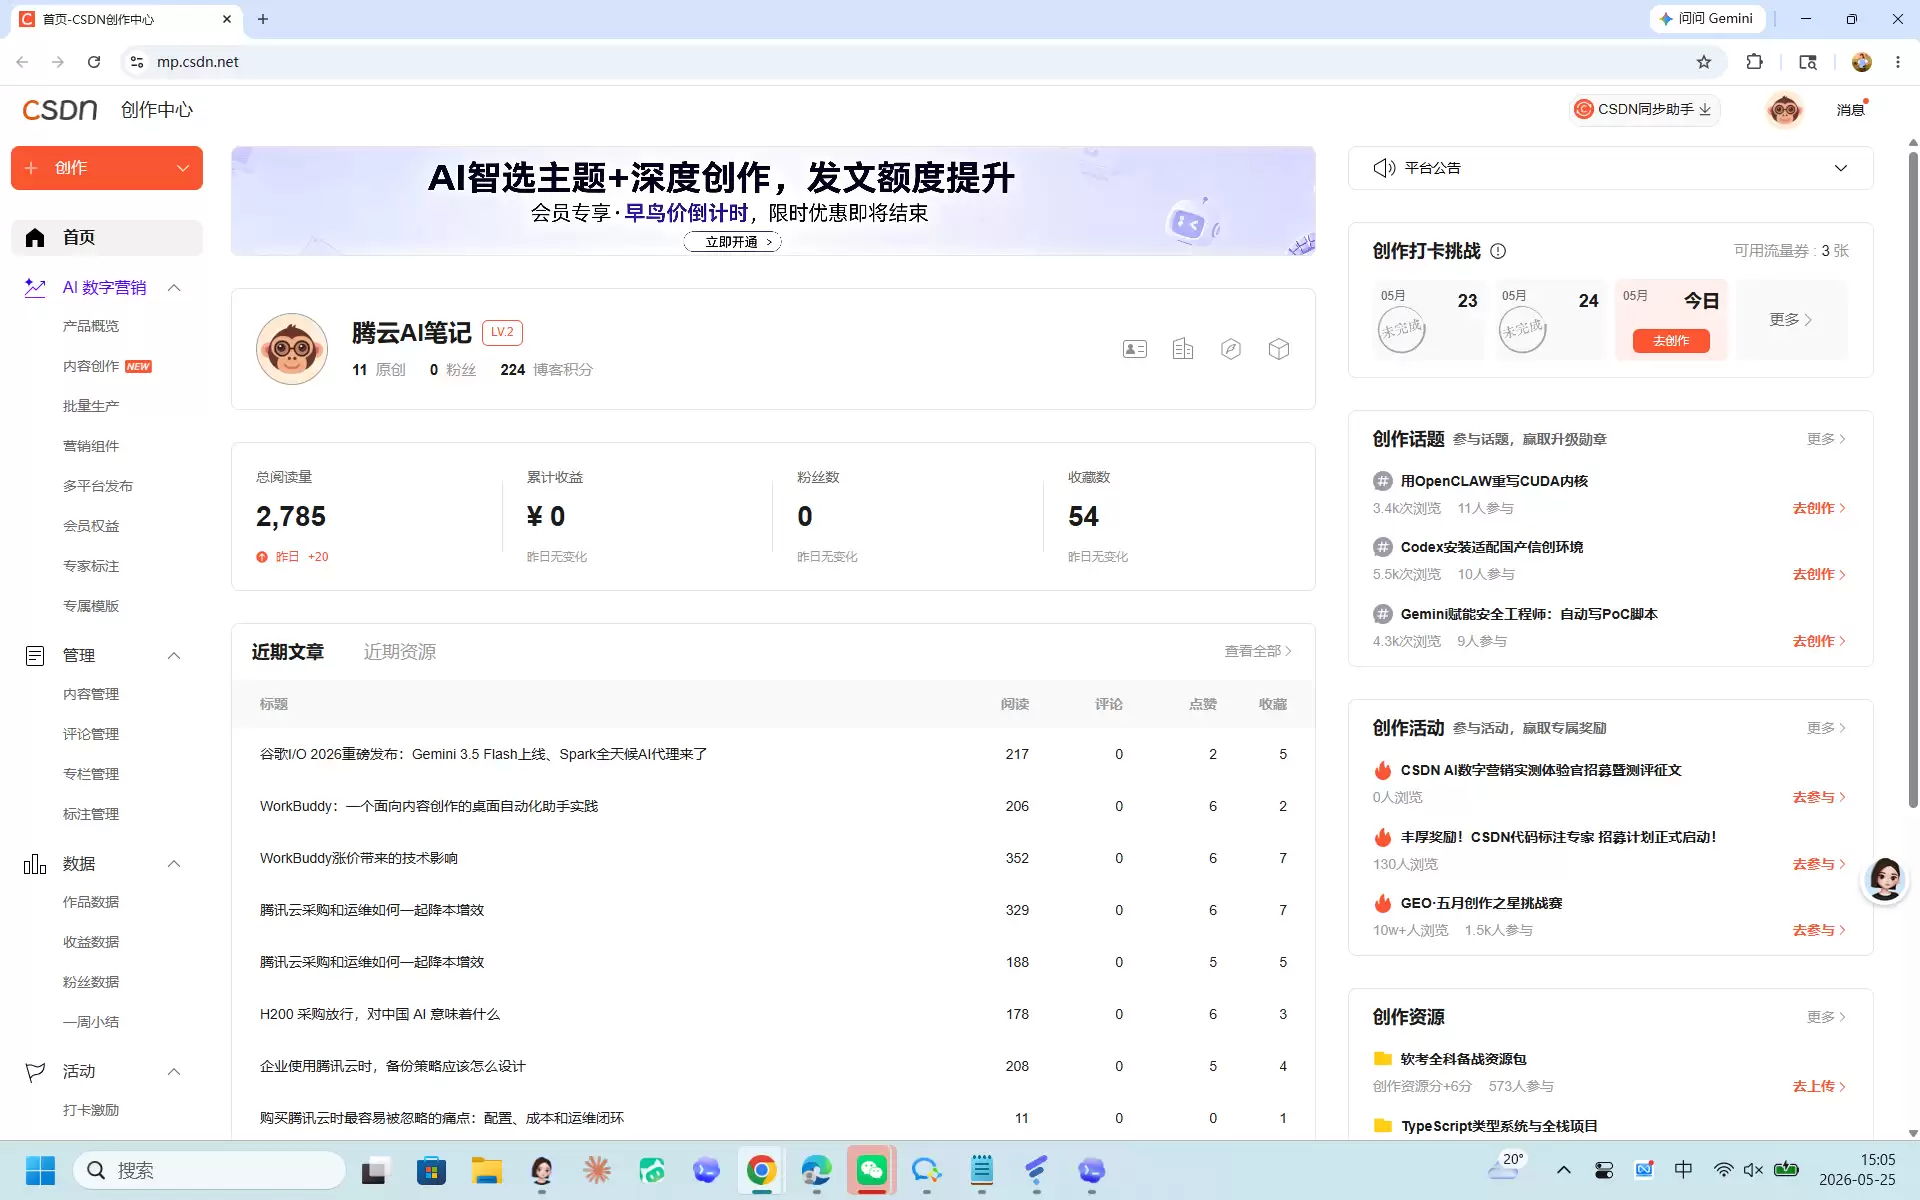Screen dimensions: 1920x1200
Task: Click the cube icon in the profile card
Action: click(x=1279, y=349)
